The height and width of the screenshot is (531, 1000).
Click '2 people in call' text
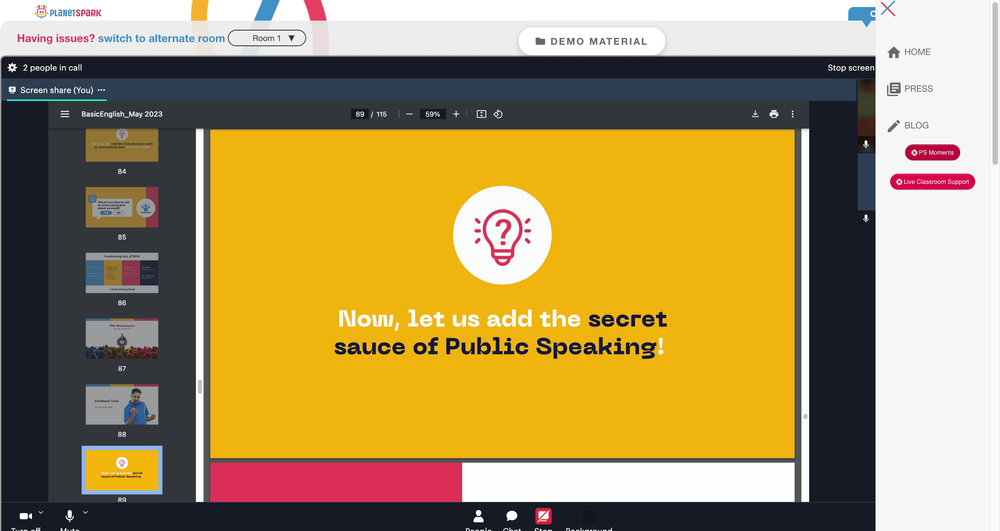click(52, 68)
